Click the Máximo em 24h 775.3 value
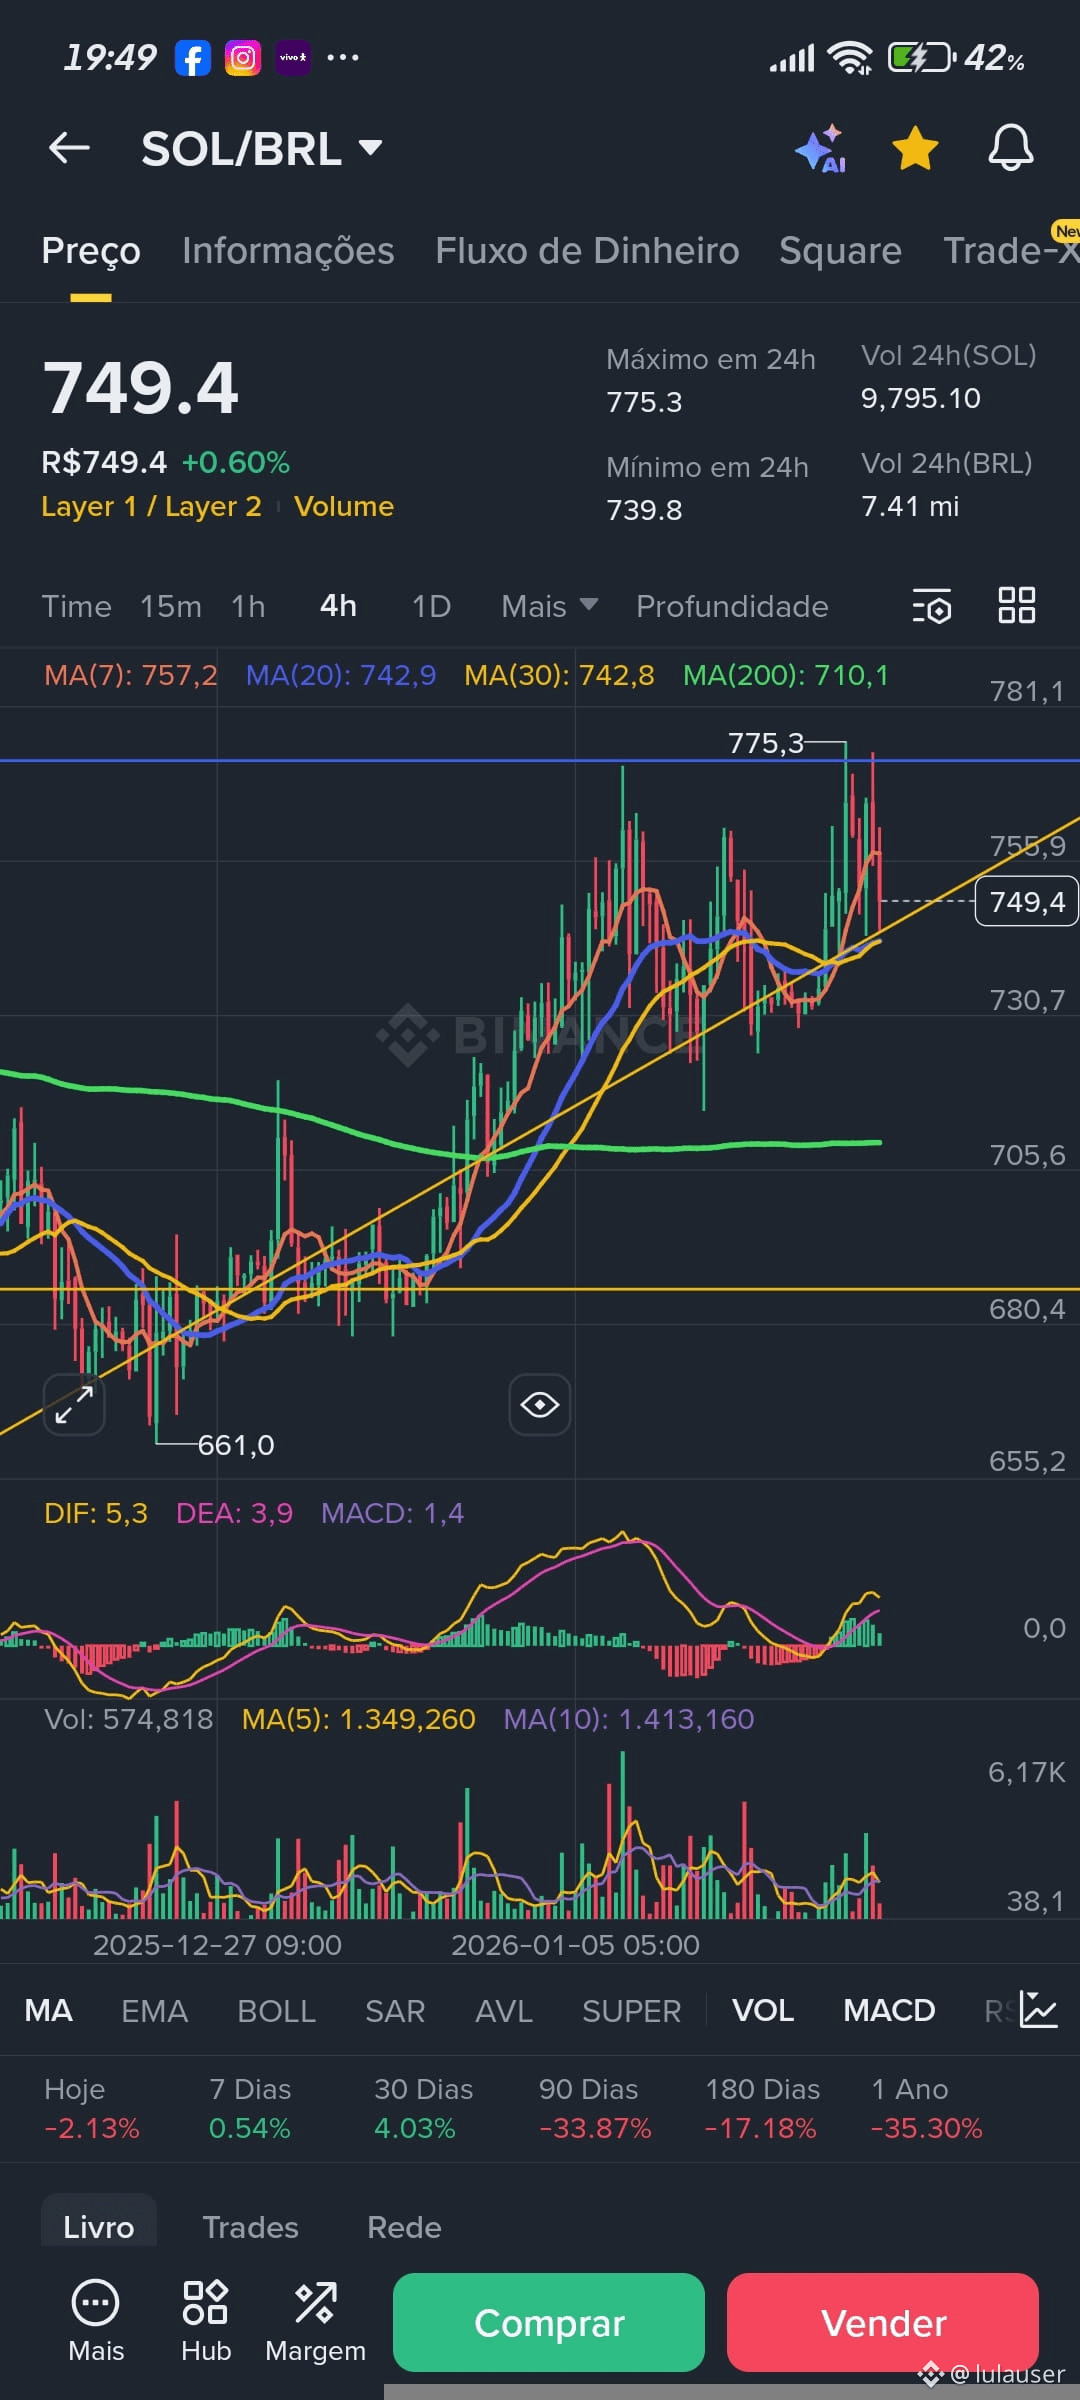Viewport: 1080px width, 2400px height. pos(644,402)
